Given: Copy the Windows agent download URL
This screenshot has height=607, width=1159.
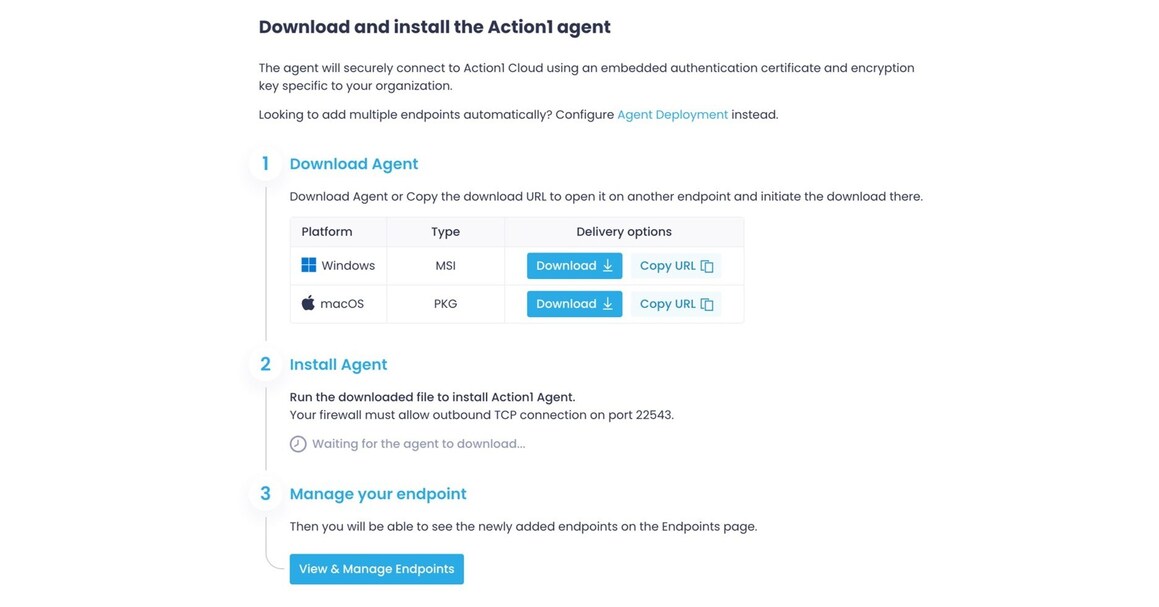Looking at the screenshot, I should [x=667, y=265].
